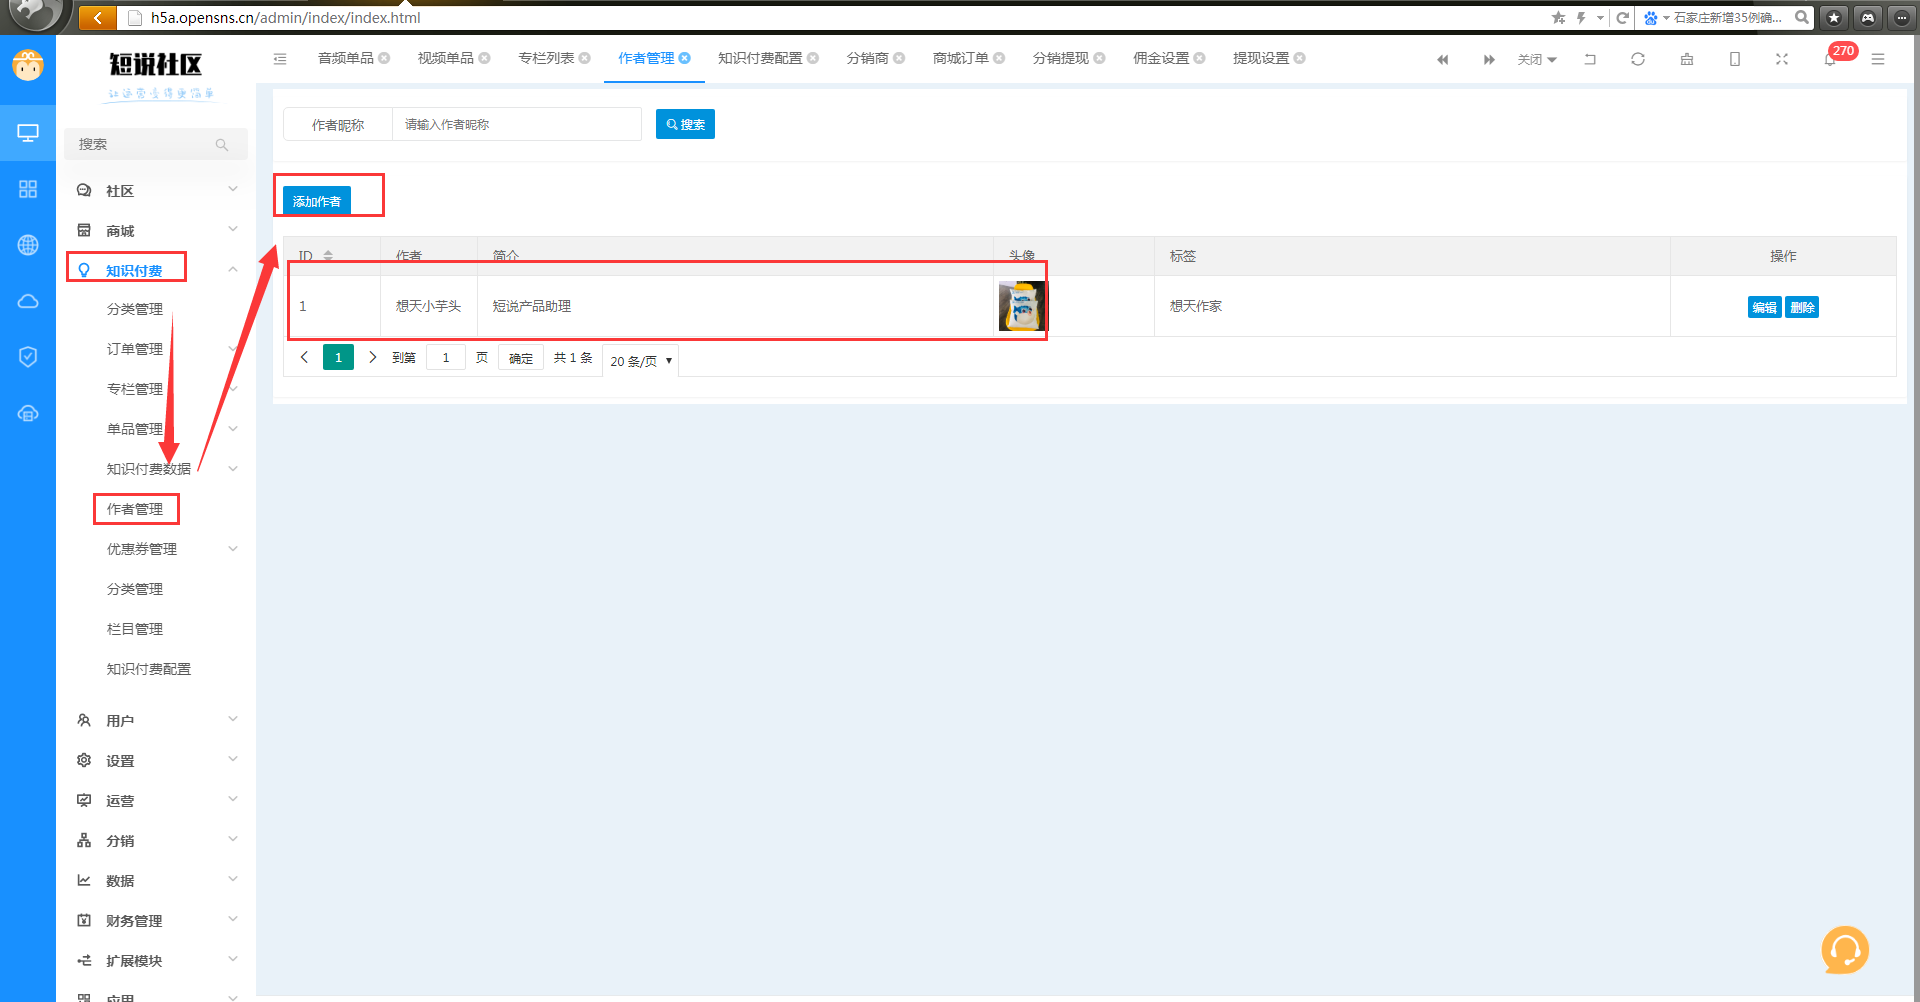Go to next page with arrow
The width and height of the screenshot is (1920, 1002).
point(373,357)
